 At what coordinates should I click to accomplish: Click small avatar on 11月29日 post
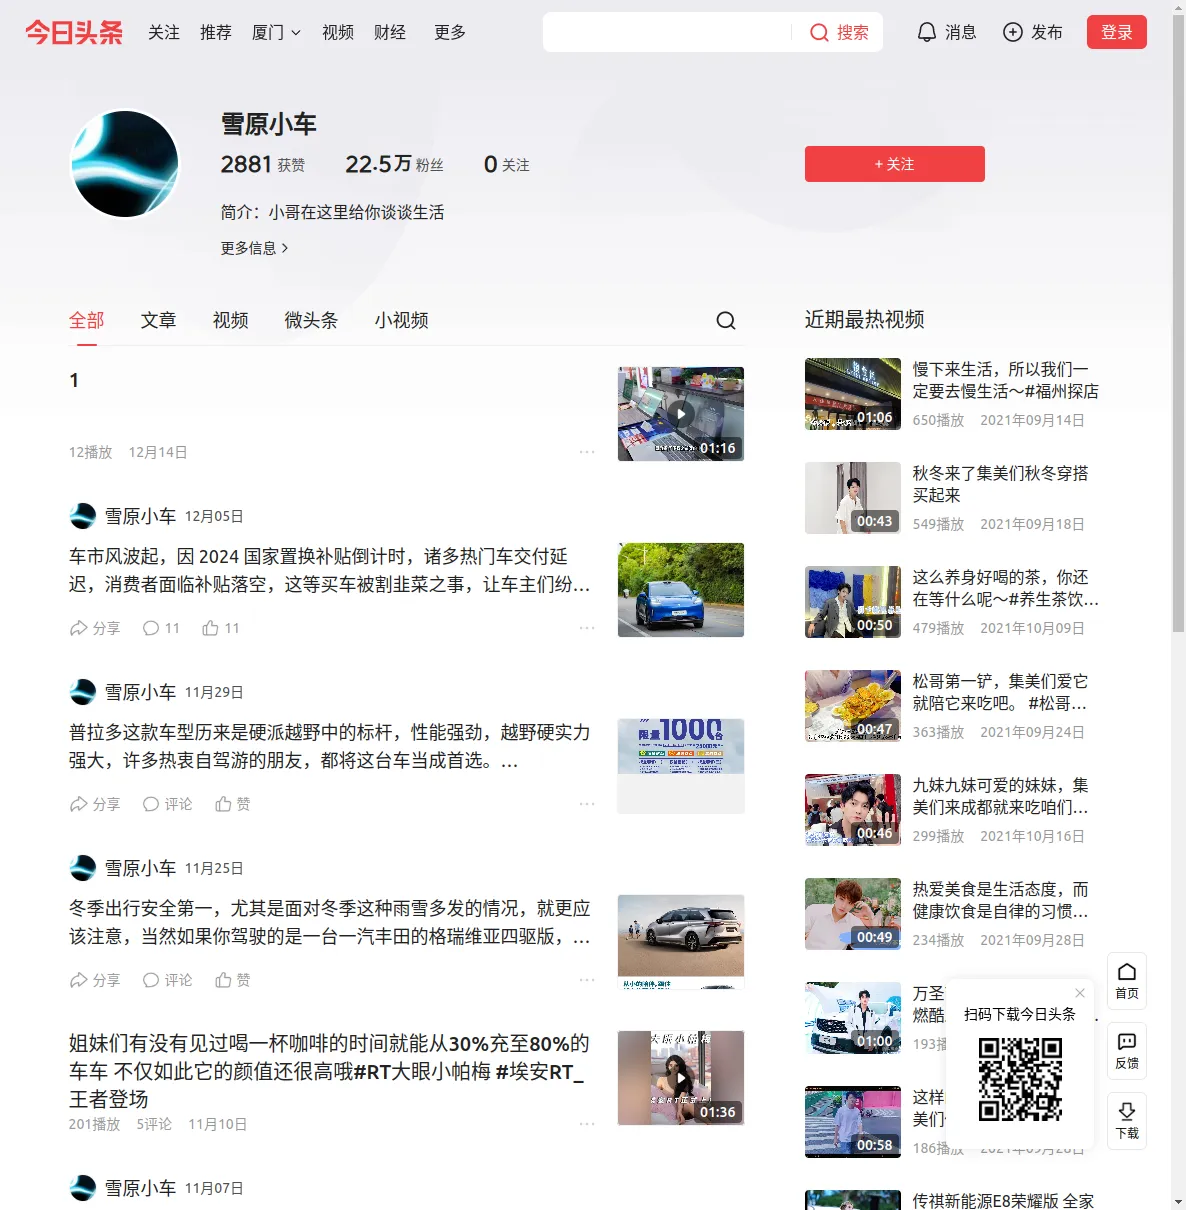pyautogui.click(x=83, y=692)
